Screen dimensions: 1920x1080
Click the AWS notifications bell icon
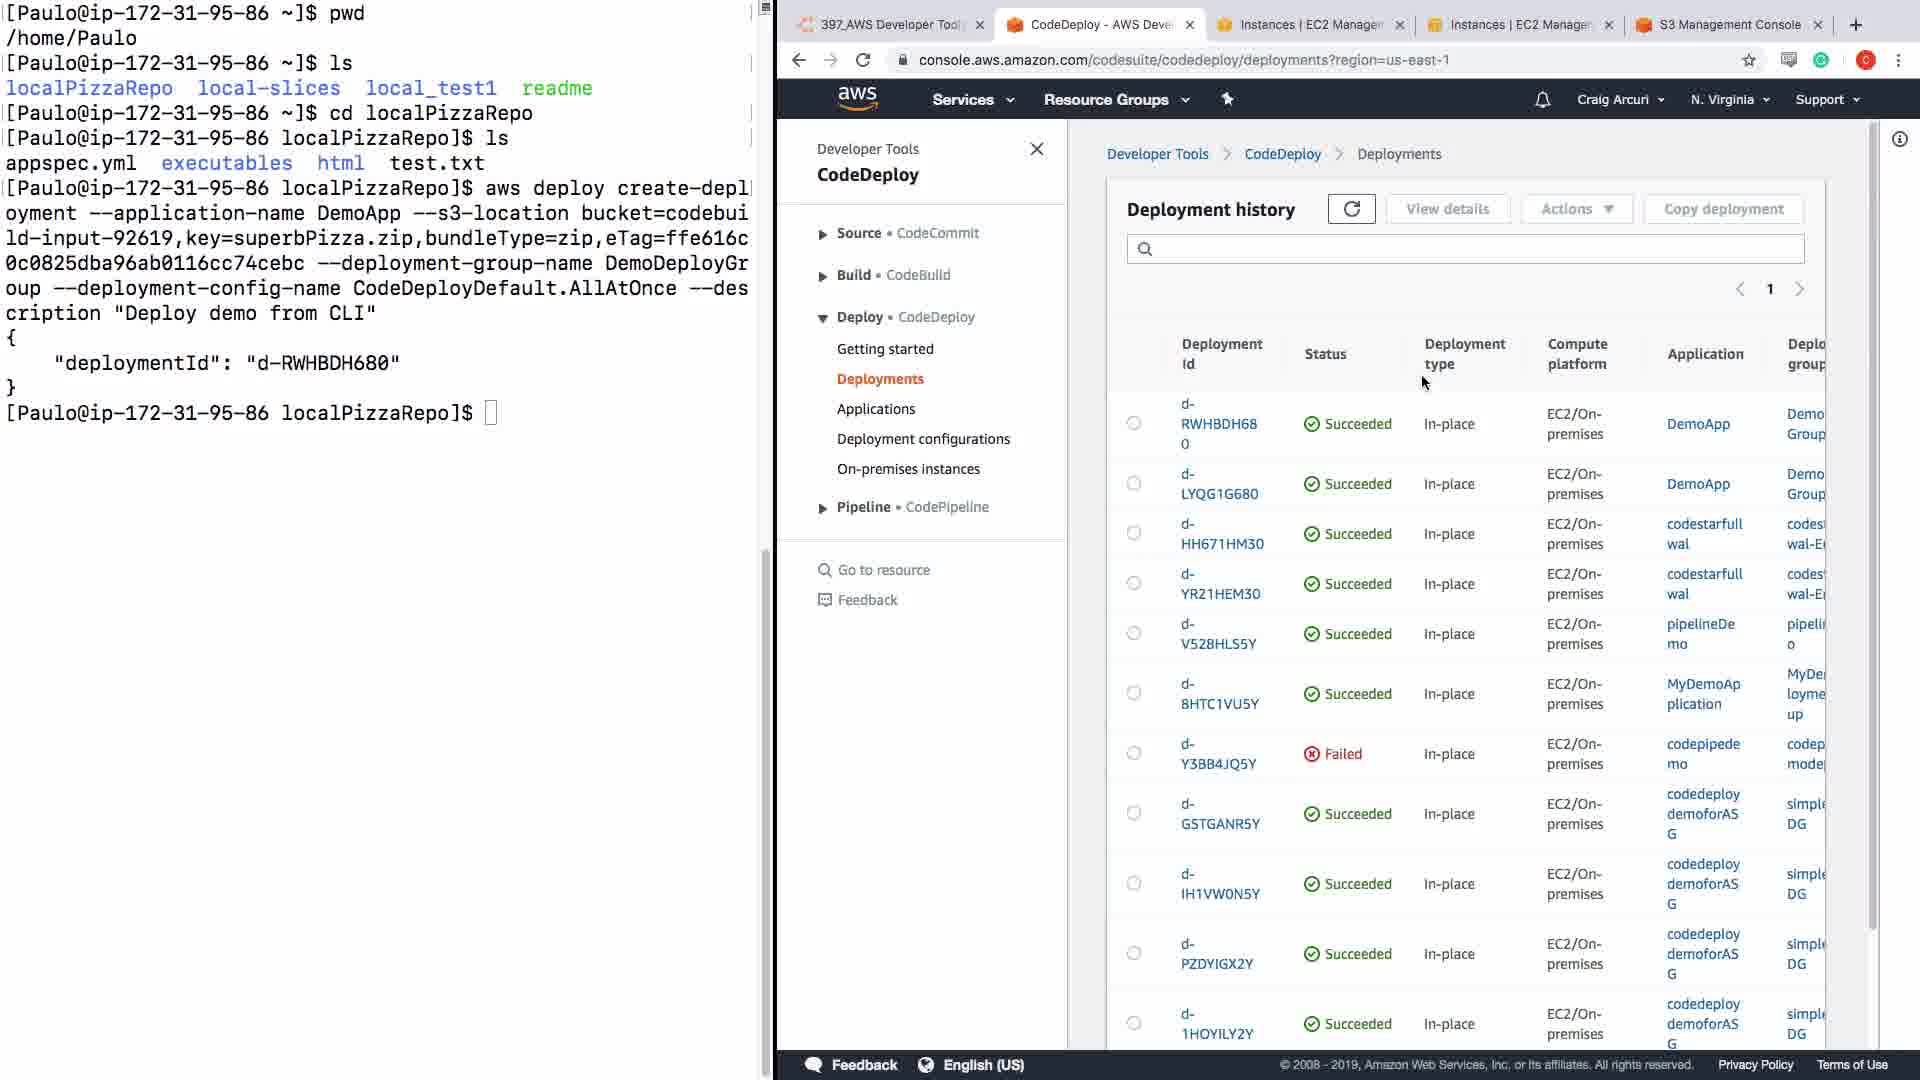1542,100
